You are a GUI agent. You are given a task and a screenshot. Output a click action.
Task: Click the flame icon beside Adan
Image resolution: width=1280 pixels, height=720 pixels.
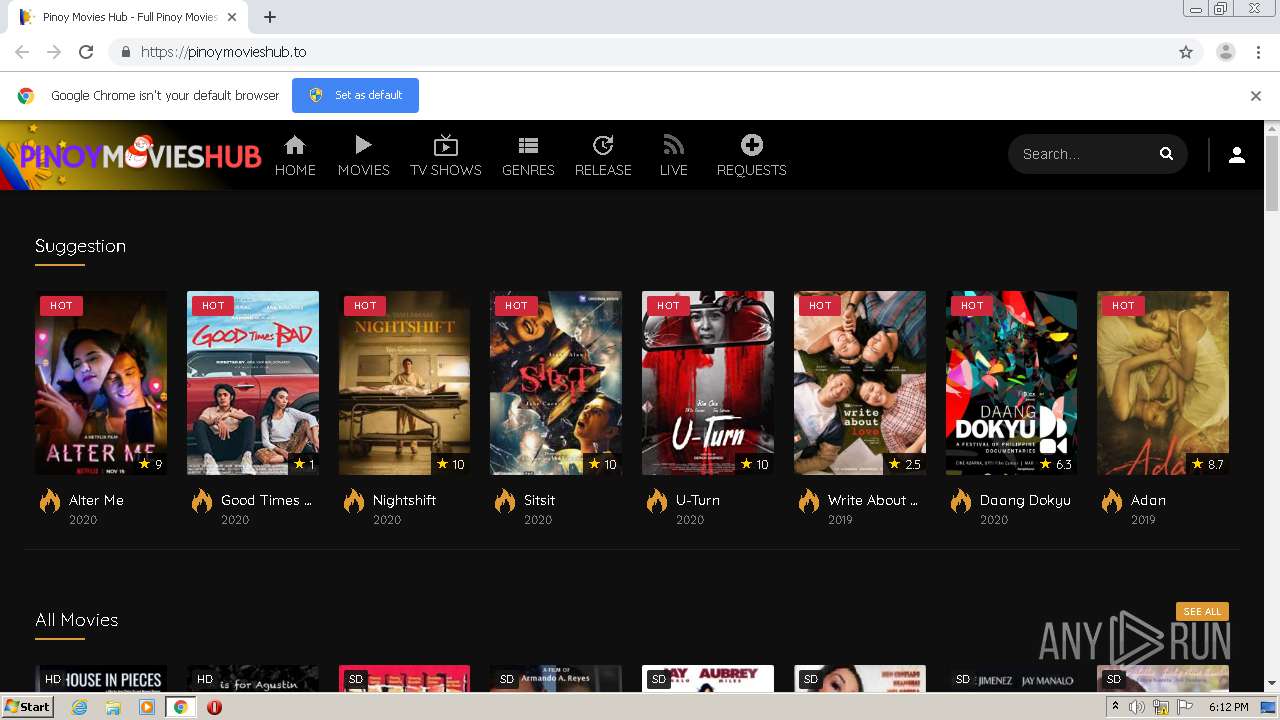(x=1112, y=500)
